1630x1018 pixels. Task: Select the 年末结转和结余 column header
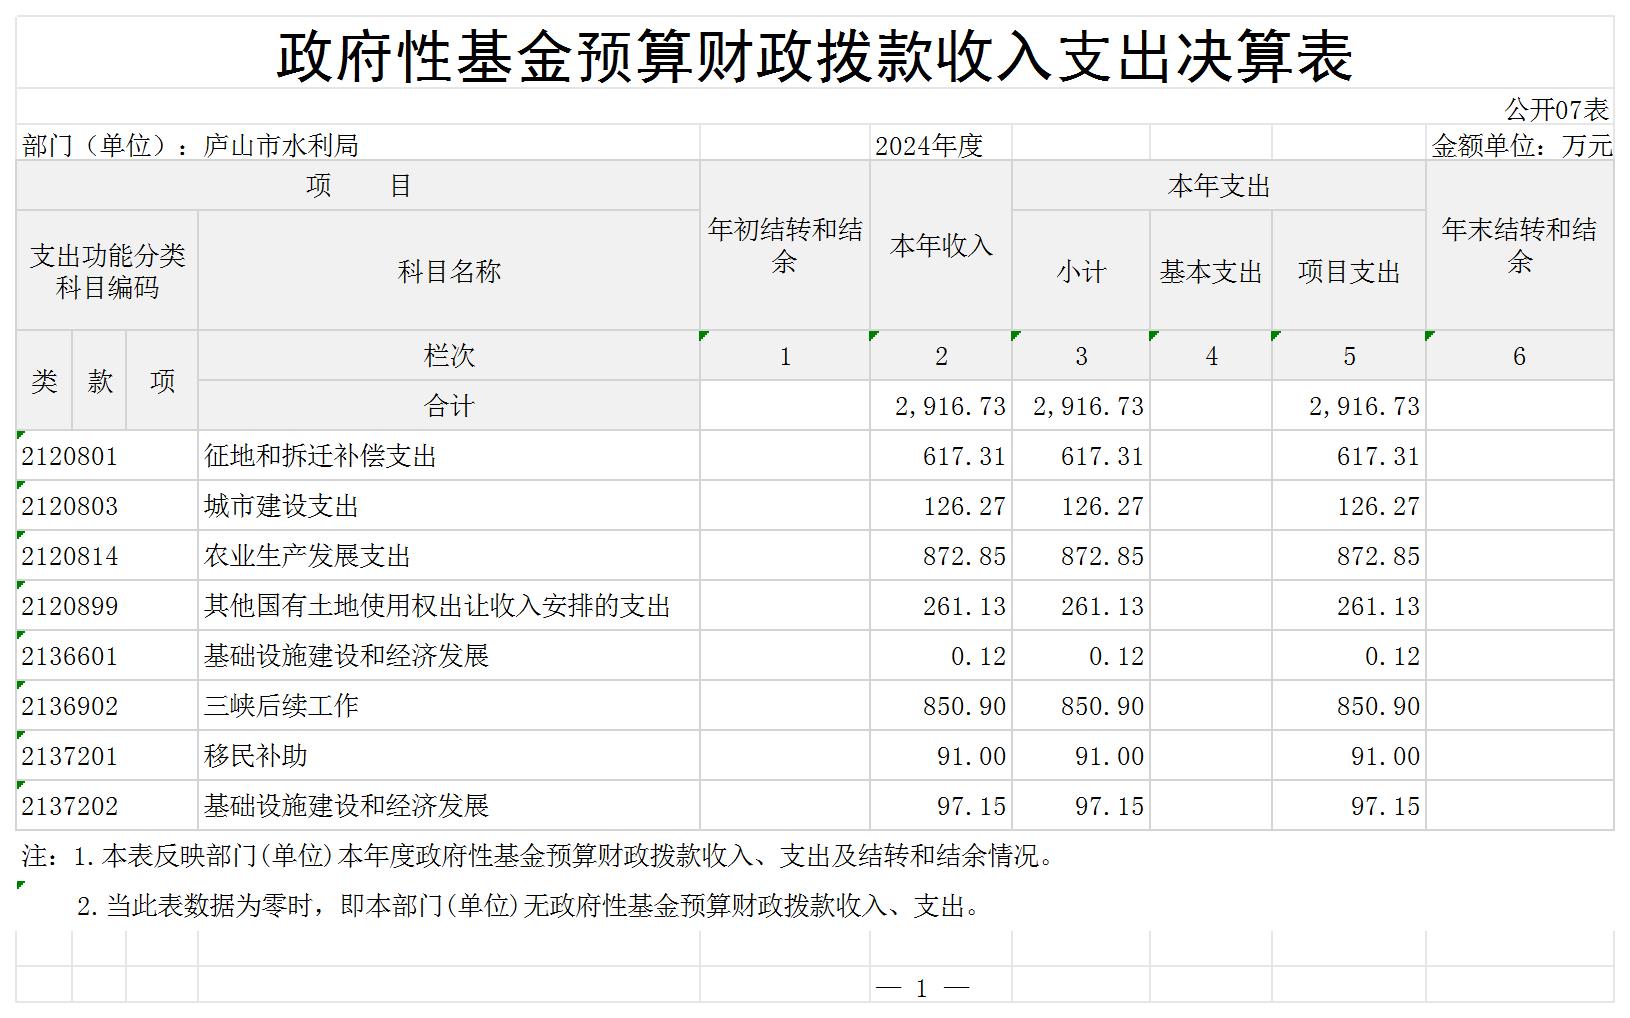(x=1518, y=246)
